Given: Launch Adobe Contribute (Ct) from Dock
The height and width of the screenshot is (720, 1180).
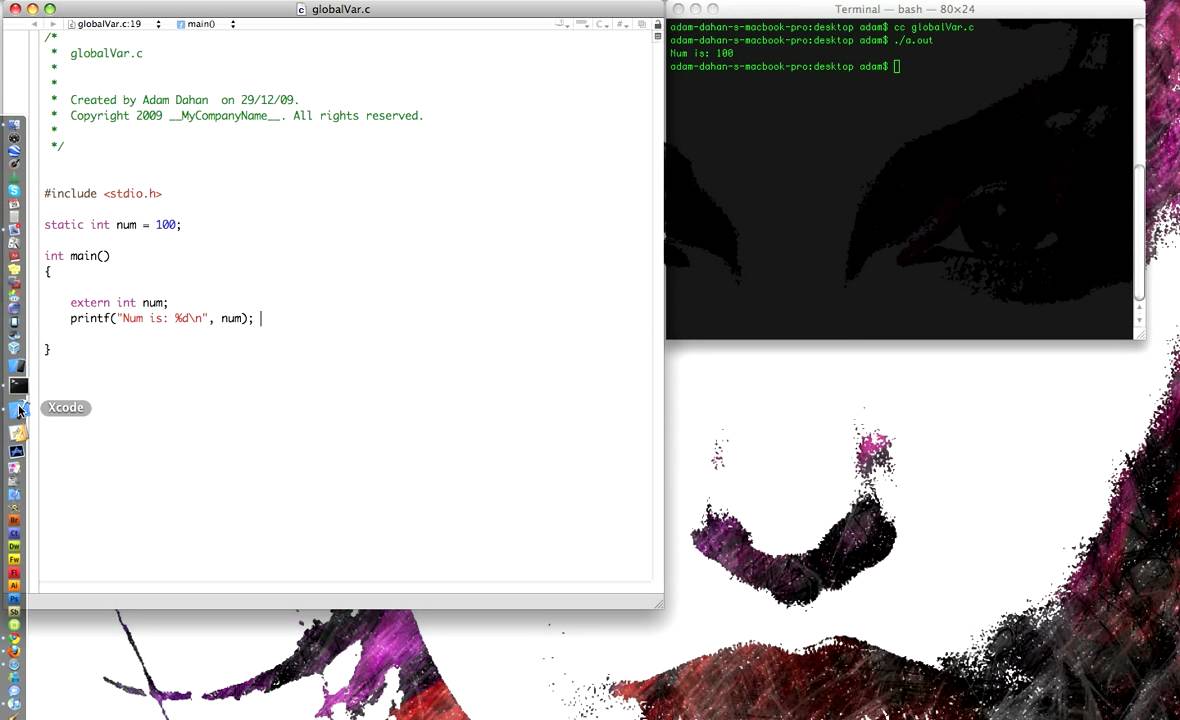Looking at the screenshot, I should point(14,533).
